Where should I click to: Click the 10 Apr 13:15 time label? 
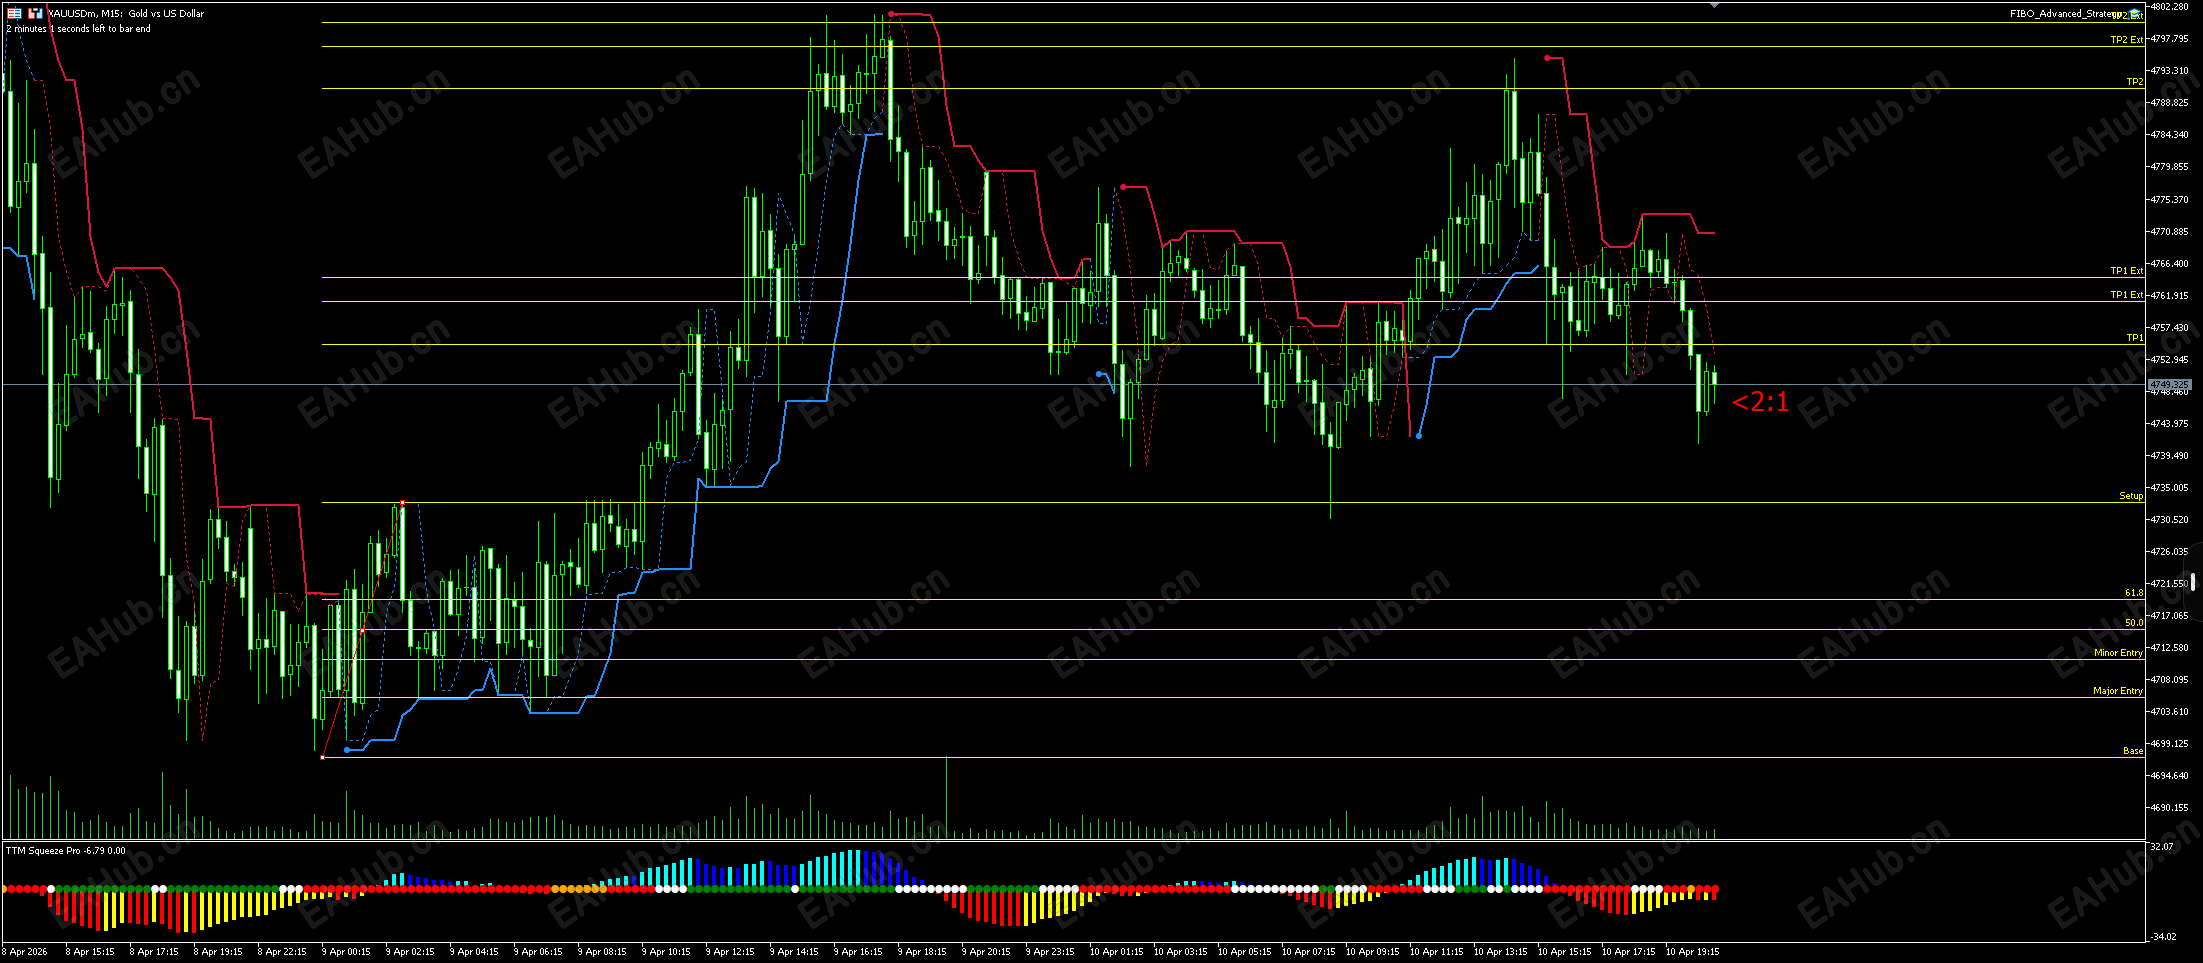[1500, 952]
